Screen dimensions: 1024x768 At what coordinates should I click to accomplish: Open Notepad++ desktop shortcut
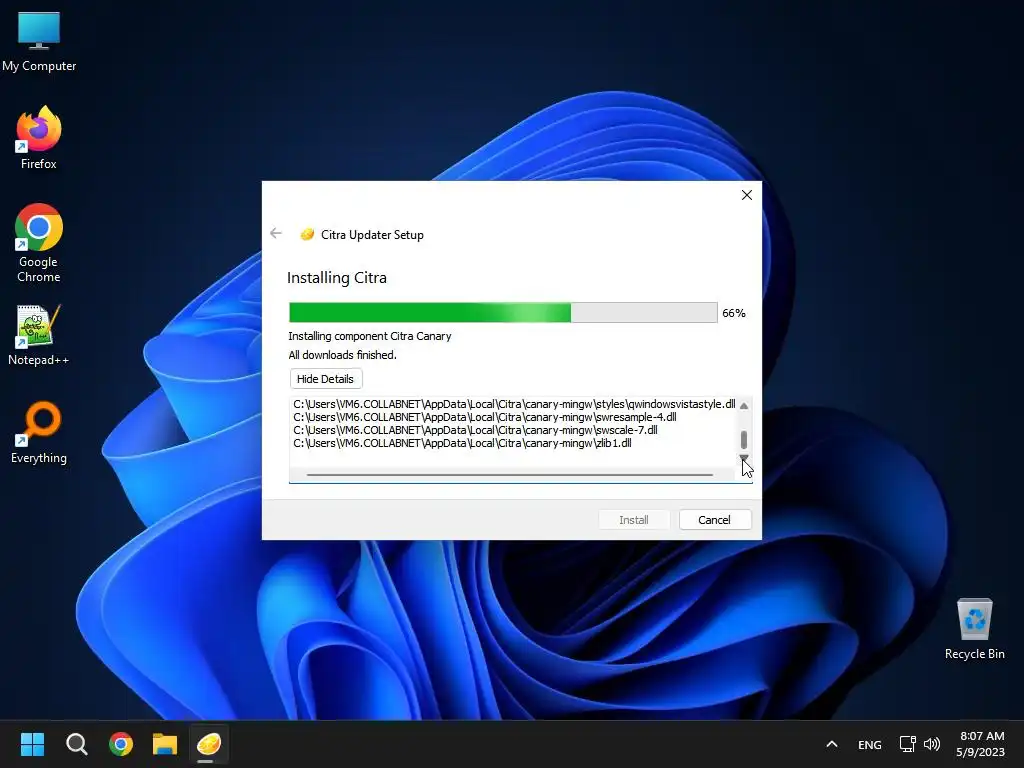coord(38,336)
